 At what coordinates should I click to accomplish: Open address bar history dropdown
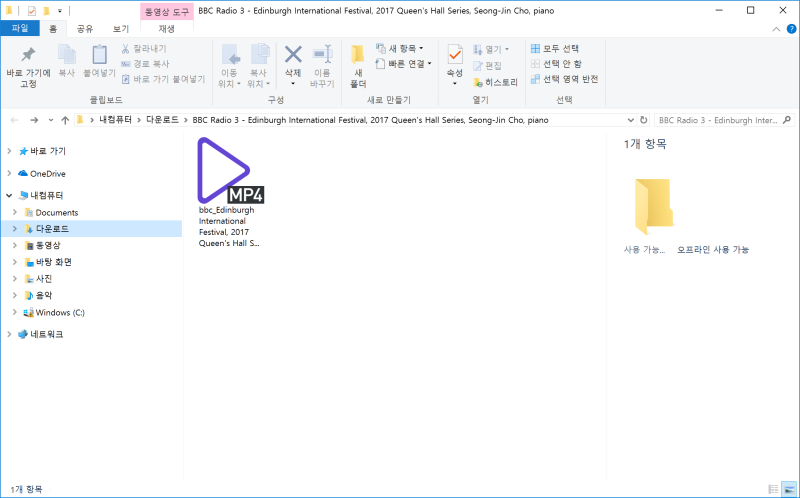(x=631, y=120)
